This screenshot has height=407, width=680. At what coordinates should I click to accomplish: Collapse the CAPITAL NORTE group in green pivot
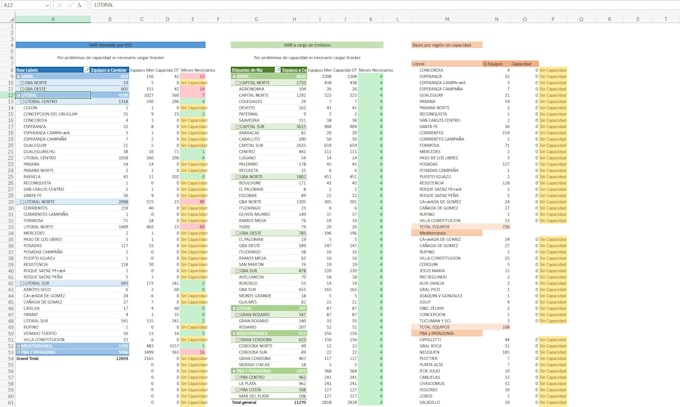tap(237, 82)
